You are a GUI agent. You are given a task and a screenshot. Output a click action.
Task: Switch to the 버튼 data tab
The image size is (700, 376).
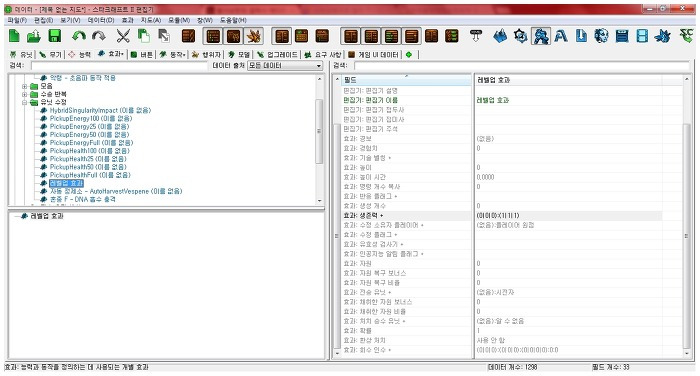(x=142, y=54)
